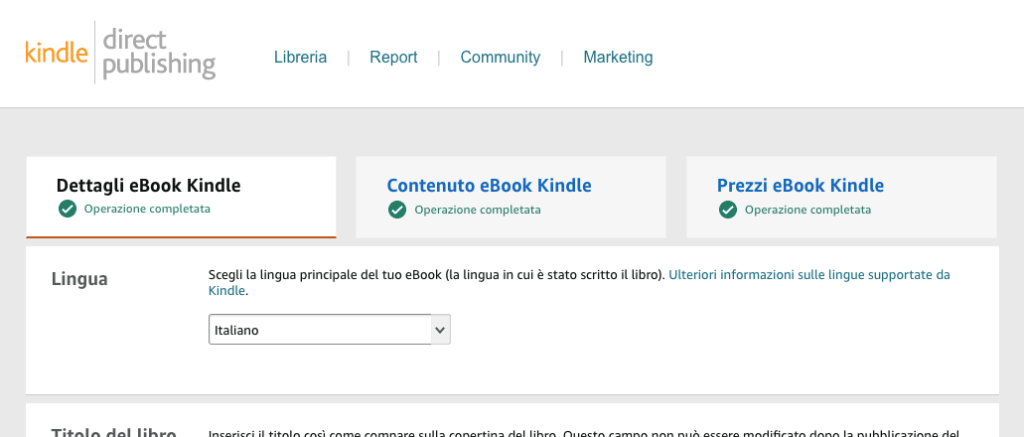Click 'Operazione completata' under Contenuto eBook Kindle
The width and height of the screenshot is (1024, 437).
(477, 210)
